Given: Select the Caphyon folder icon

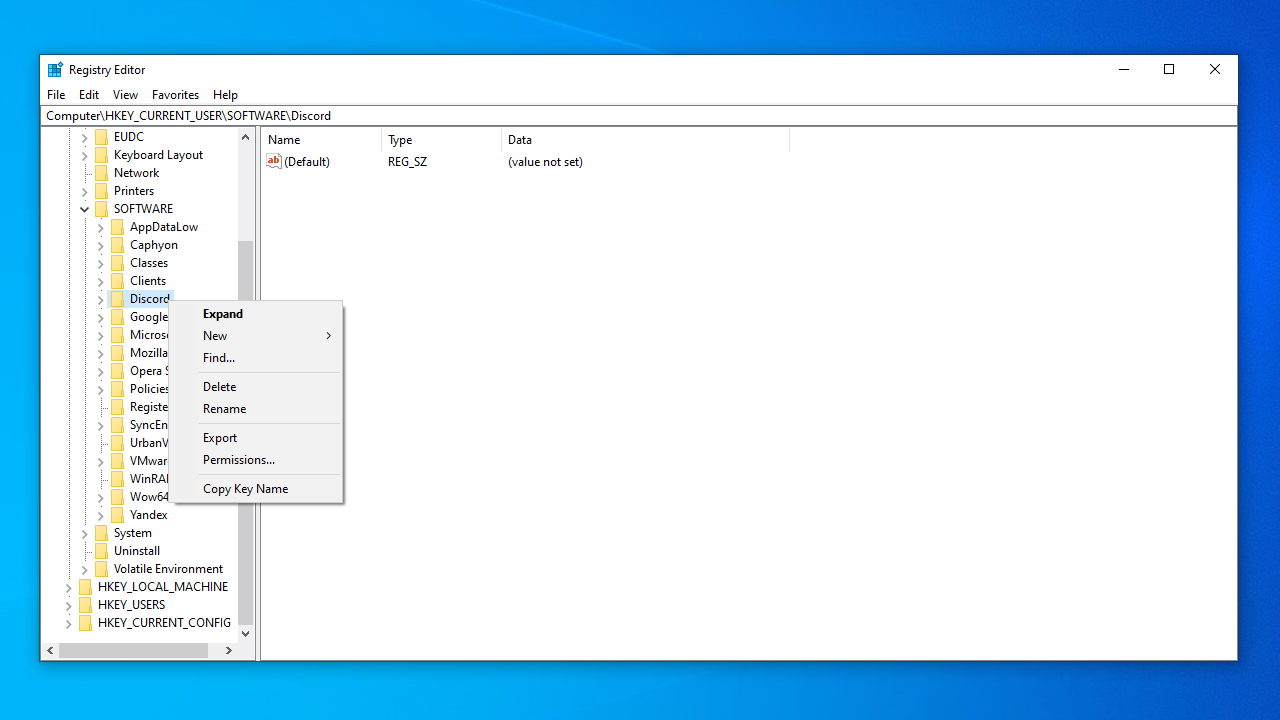Looking at the screenshot, I should [117, 245].
